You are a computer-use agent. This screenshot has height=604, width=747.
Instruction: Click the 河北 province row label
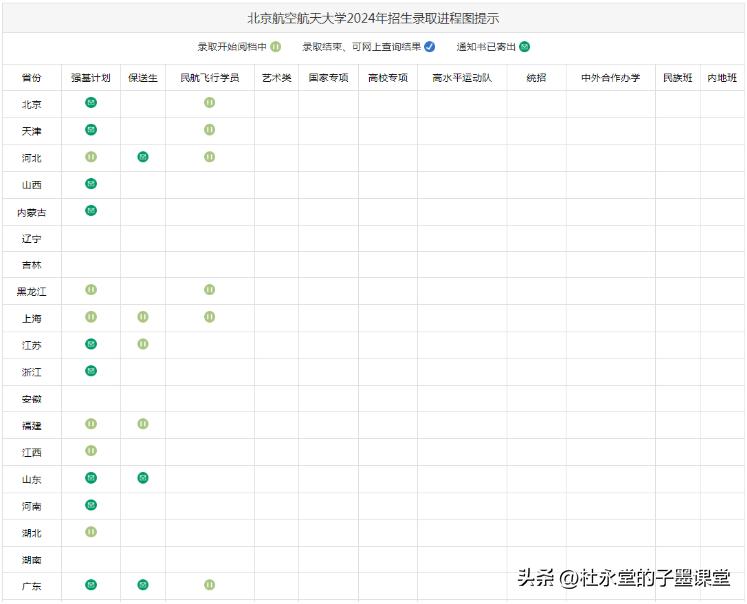tap(32, 158)
